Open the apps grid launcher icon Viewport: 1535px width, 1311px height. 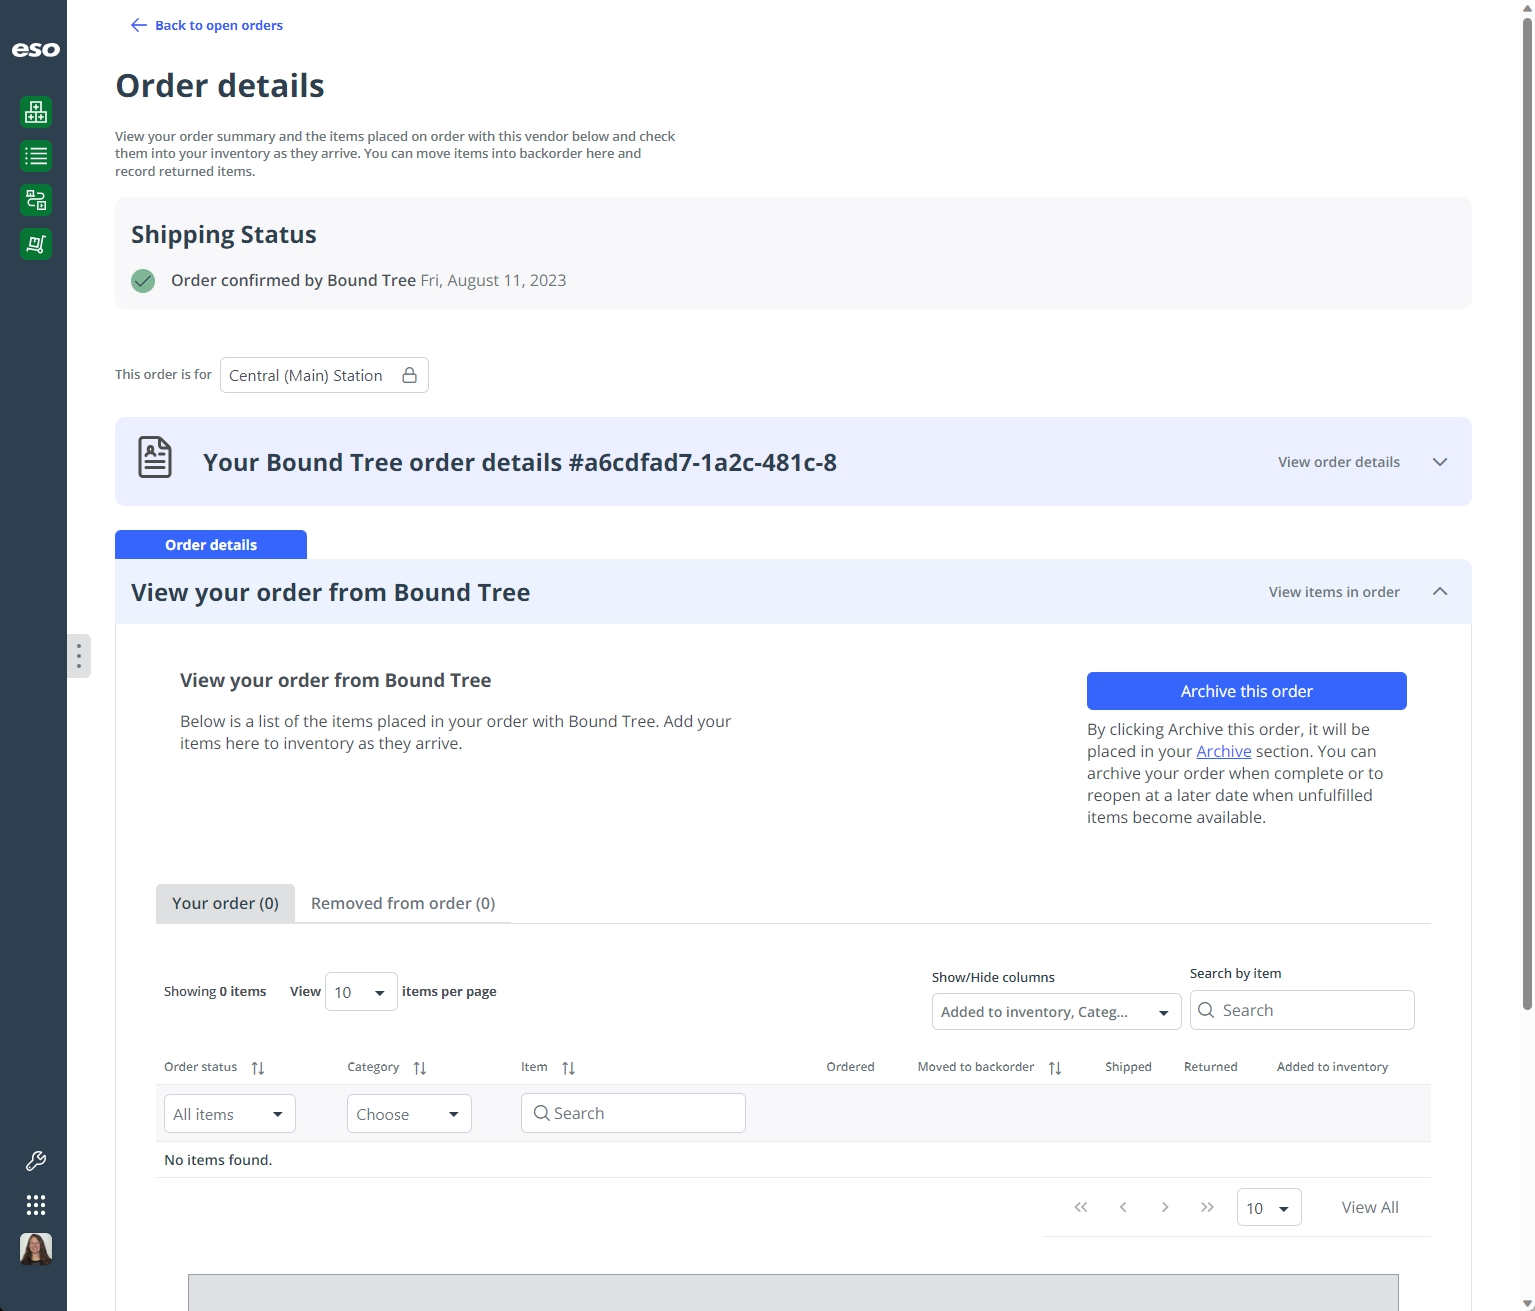36,1205
